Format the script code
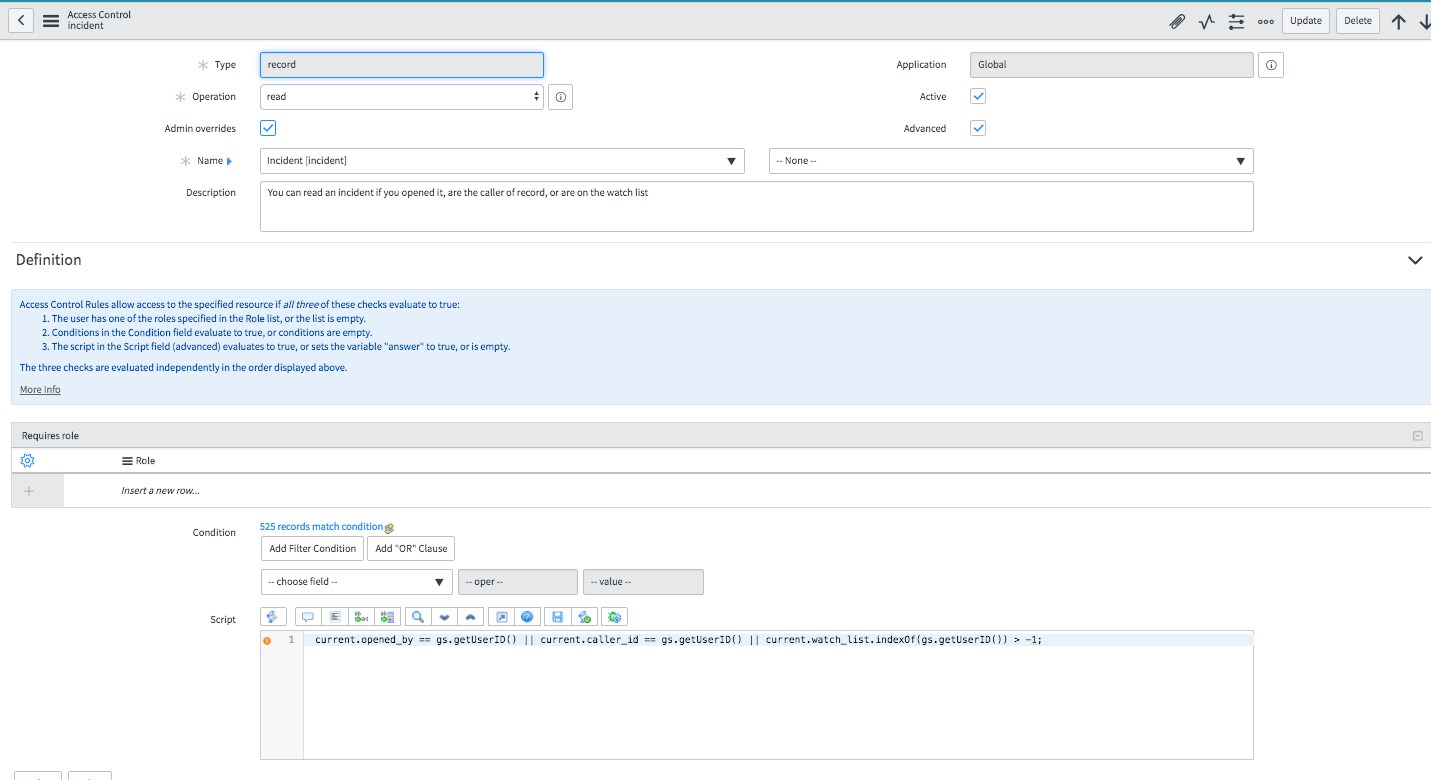The height and width of the screenshot is (780, 1431). [x=335, y=617]
